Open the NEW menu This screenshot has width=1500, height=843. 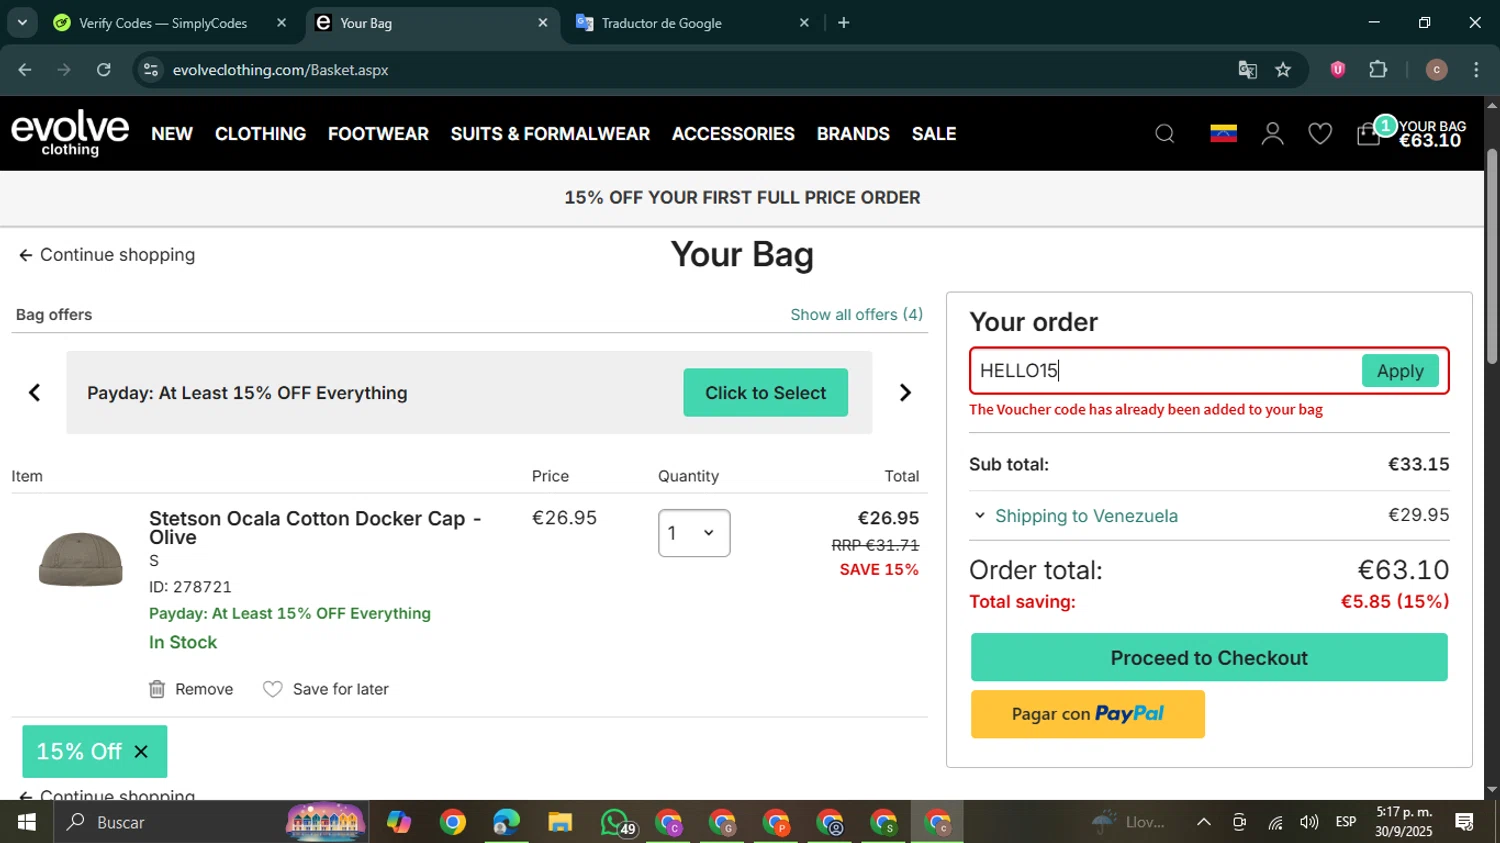pyautogui.click(x=172, y=134)
